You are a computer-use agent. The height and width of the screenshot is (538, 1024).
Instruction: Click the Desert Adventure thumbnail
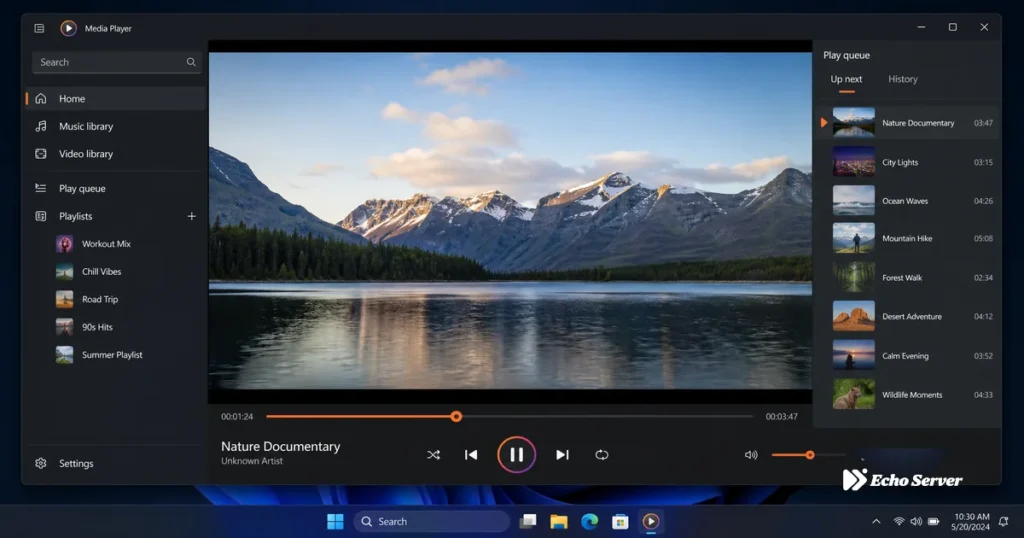tap(854, 316)
